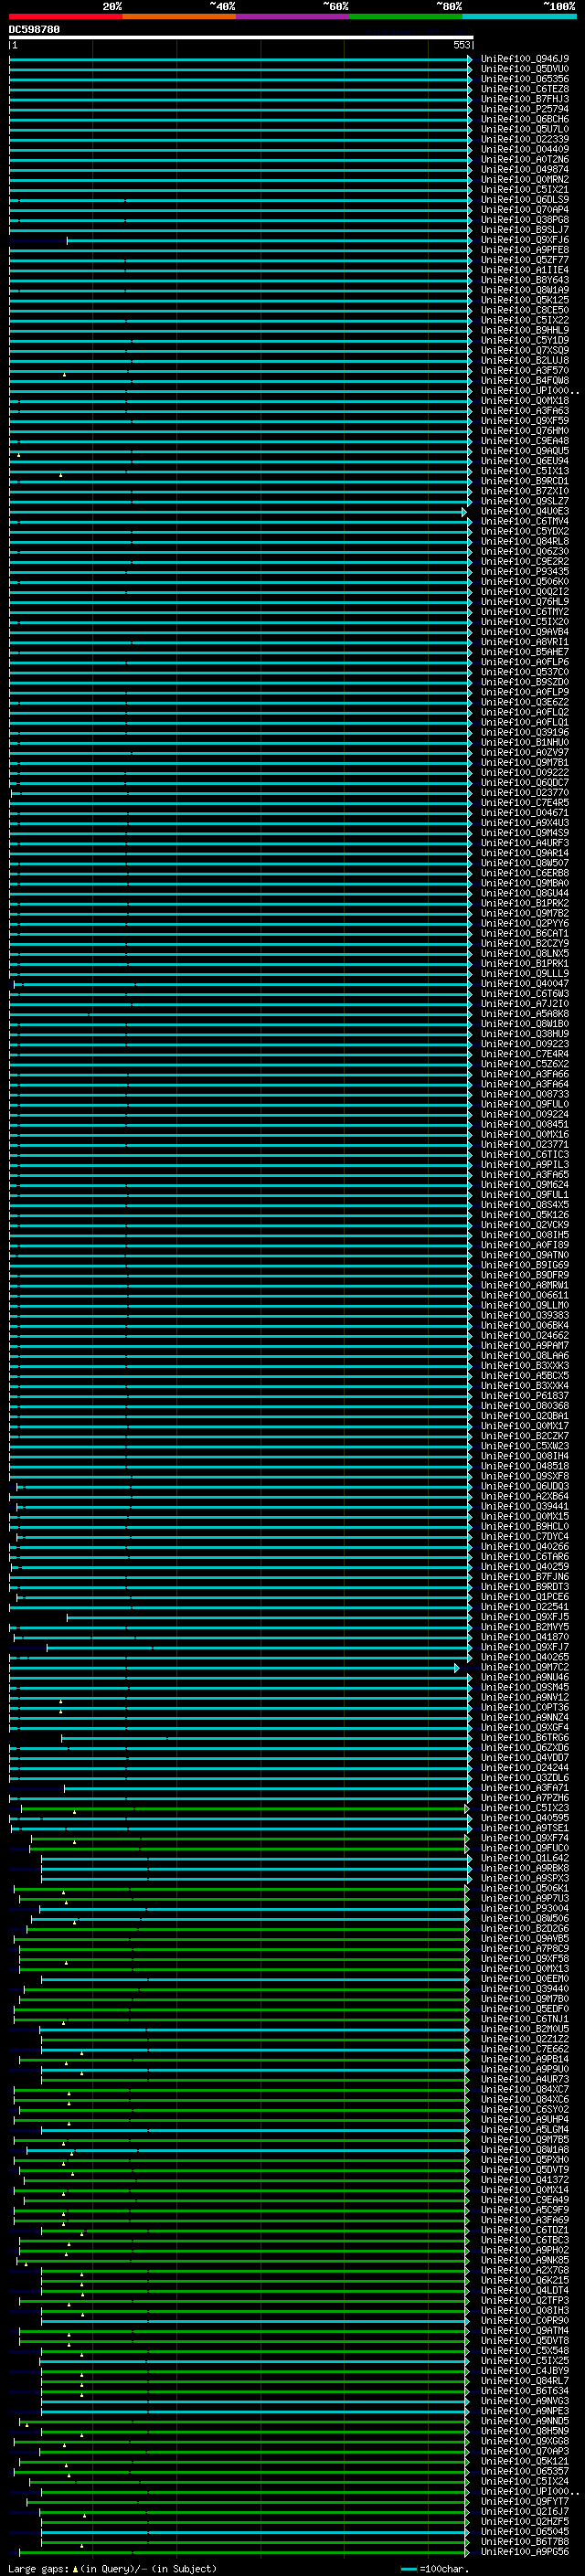Select subject UniRef100_Q6UDQ3

coord(525,1486)
